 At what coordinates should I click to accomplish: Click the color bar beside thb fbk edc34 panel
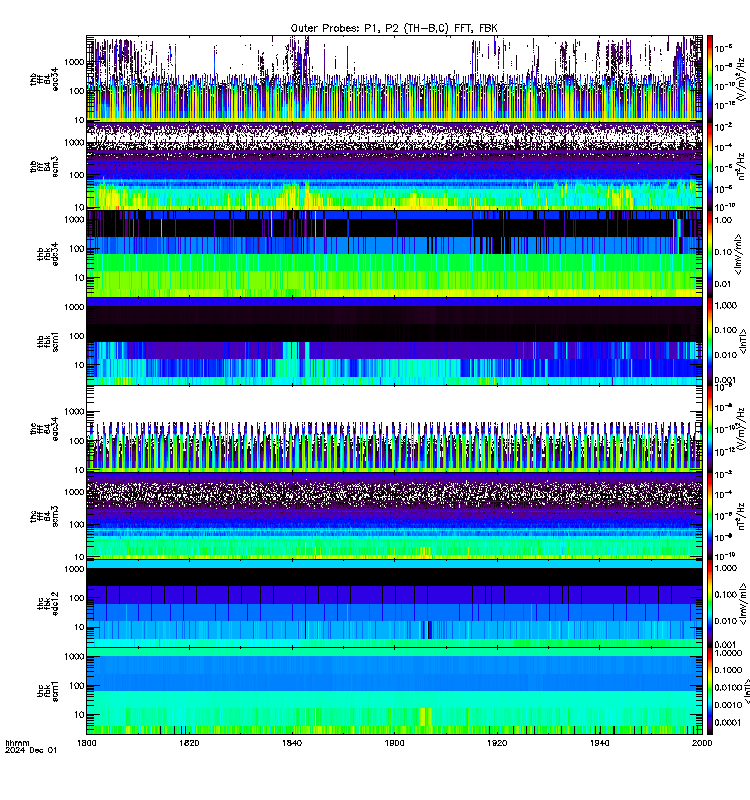710,254
